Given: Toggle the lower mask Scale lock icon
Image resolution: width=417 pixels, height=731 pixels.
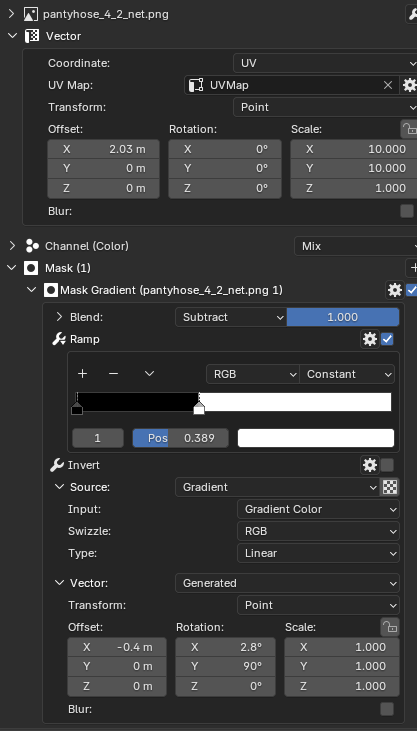Looking at the screenshot, I should pos(390,627).
